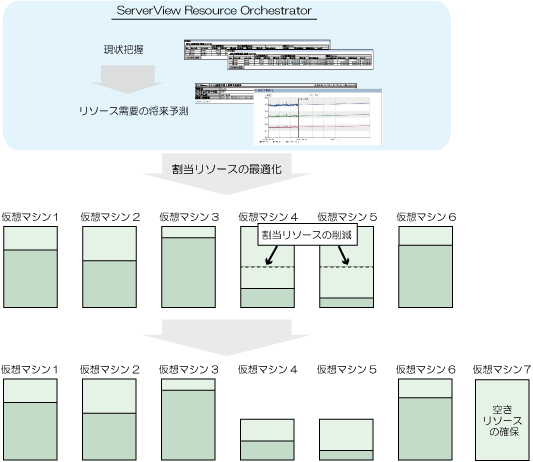The width and height of the screenshot is (533, 462).
Task: Click top row 仮想マシン３ resource bar
Action: [188, 267]
